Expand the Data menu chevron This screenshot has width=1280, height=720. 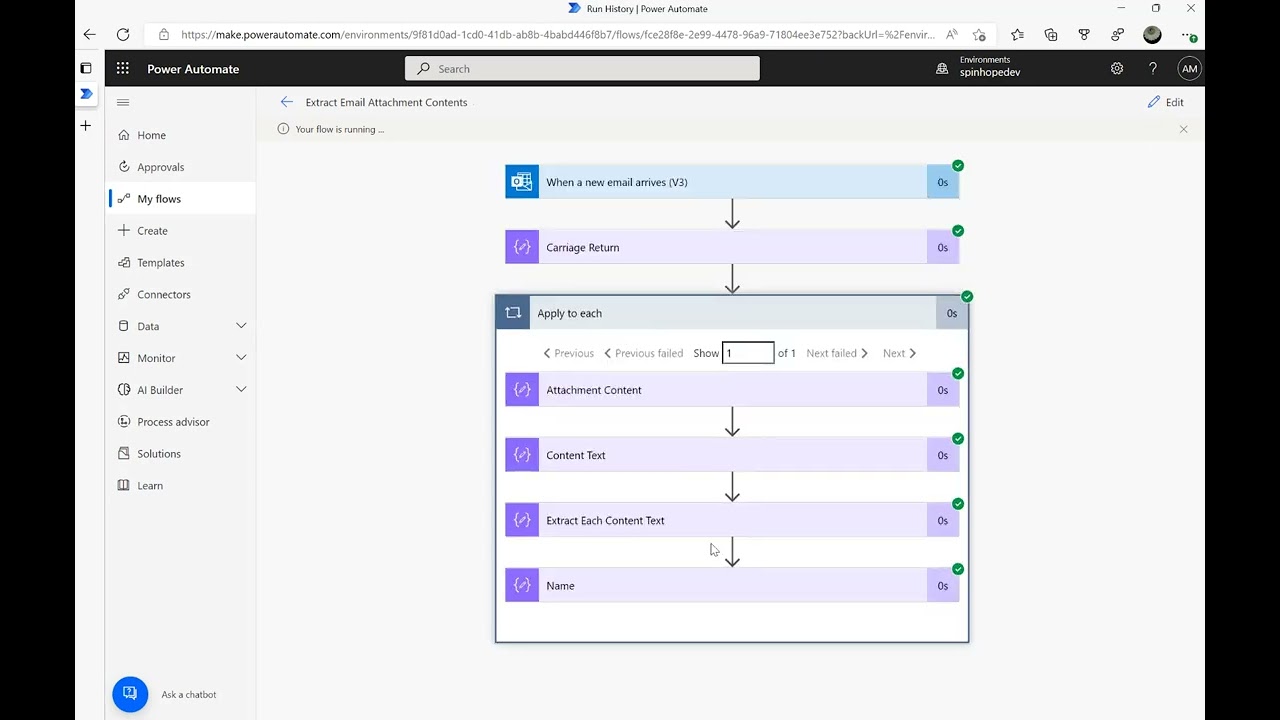click(241, 326)
